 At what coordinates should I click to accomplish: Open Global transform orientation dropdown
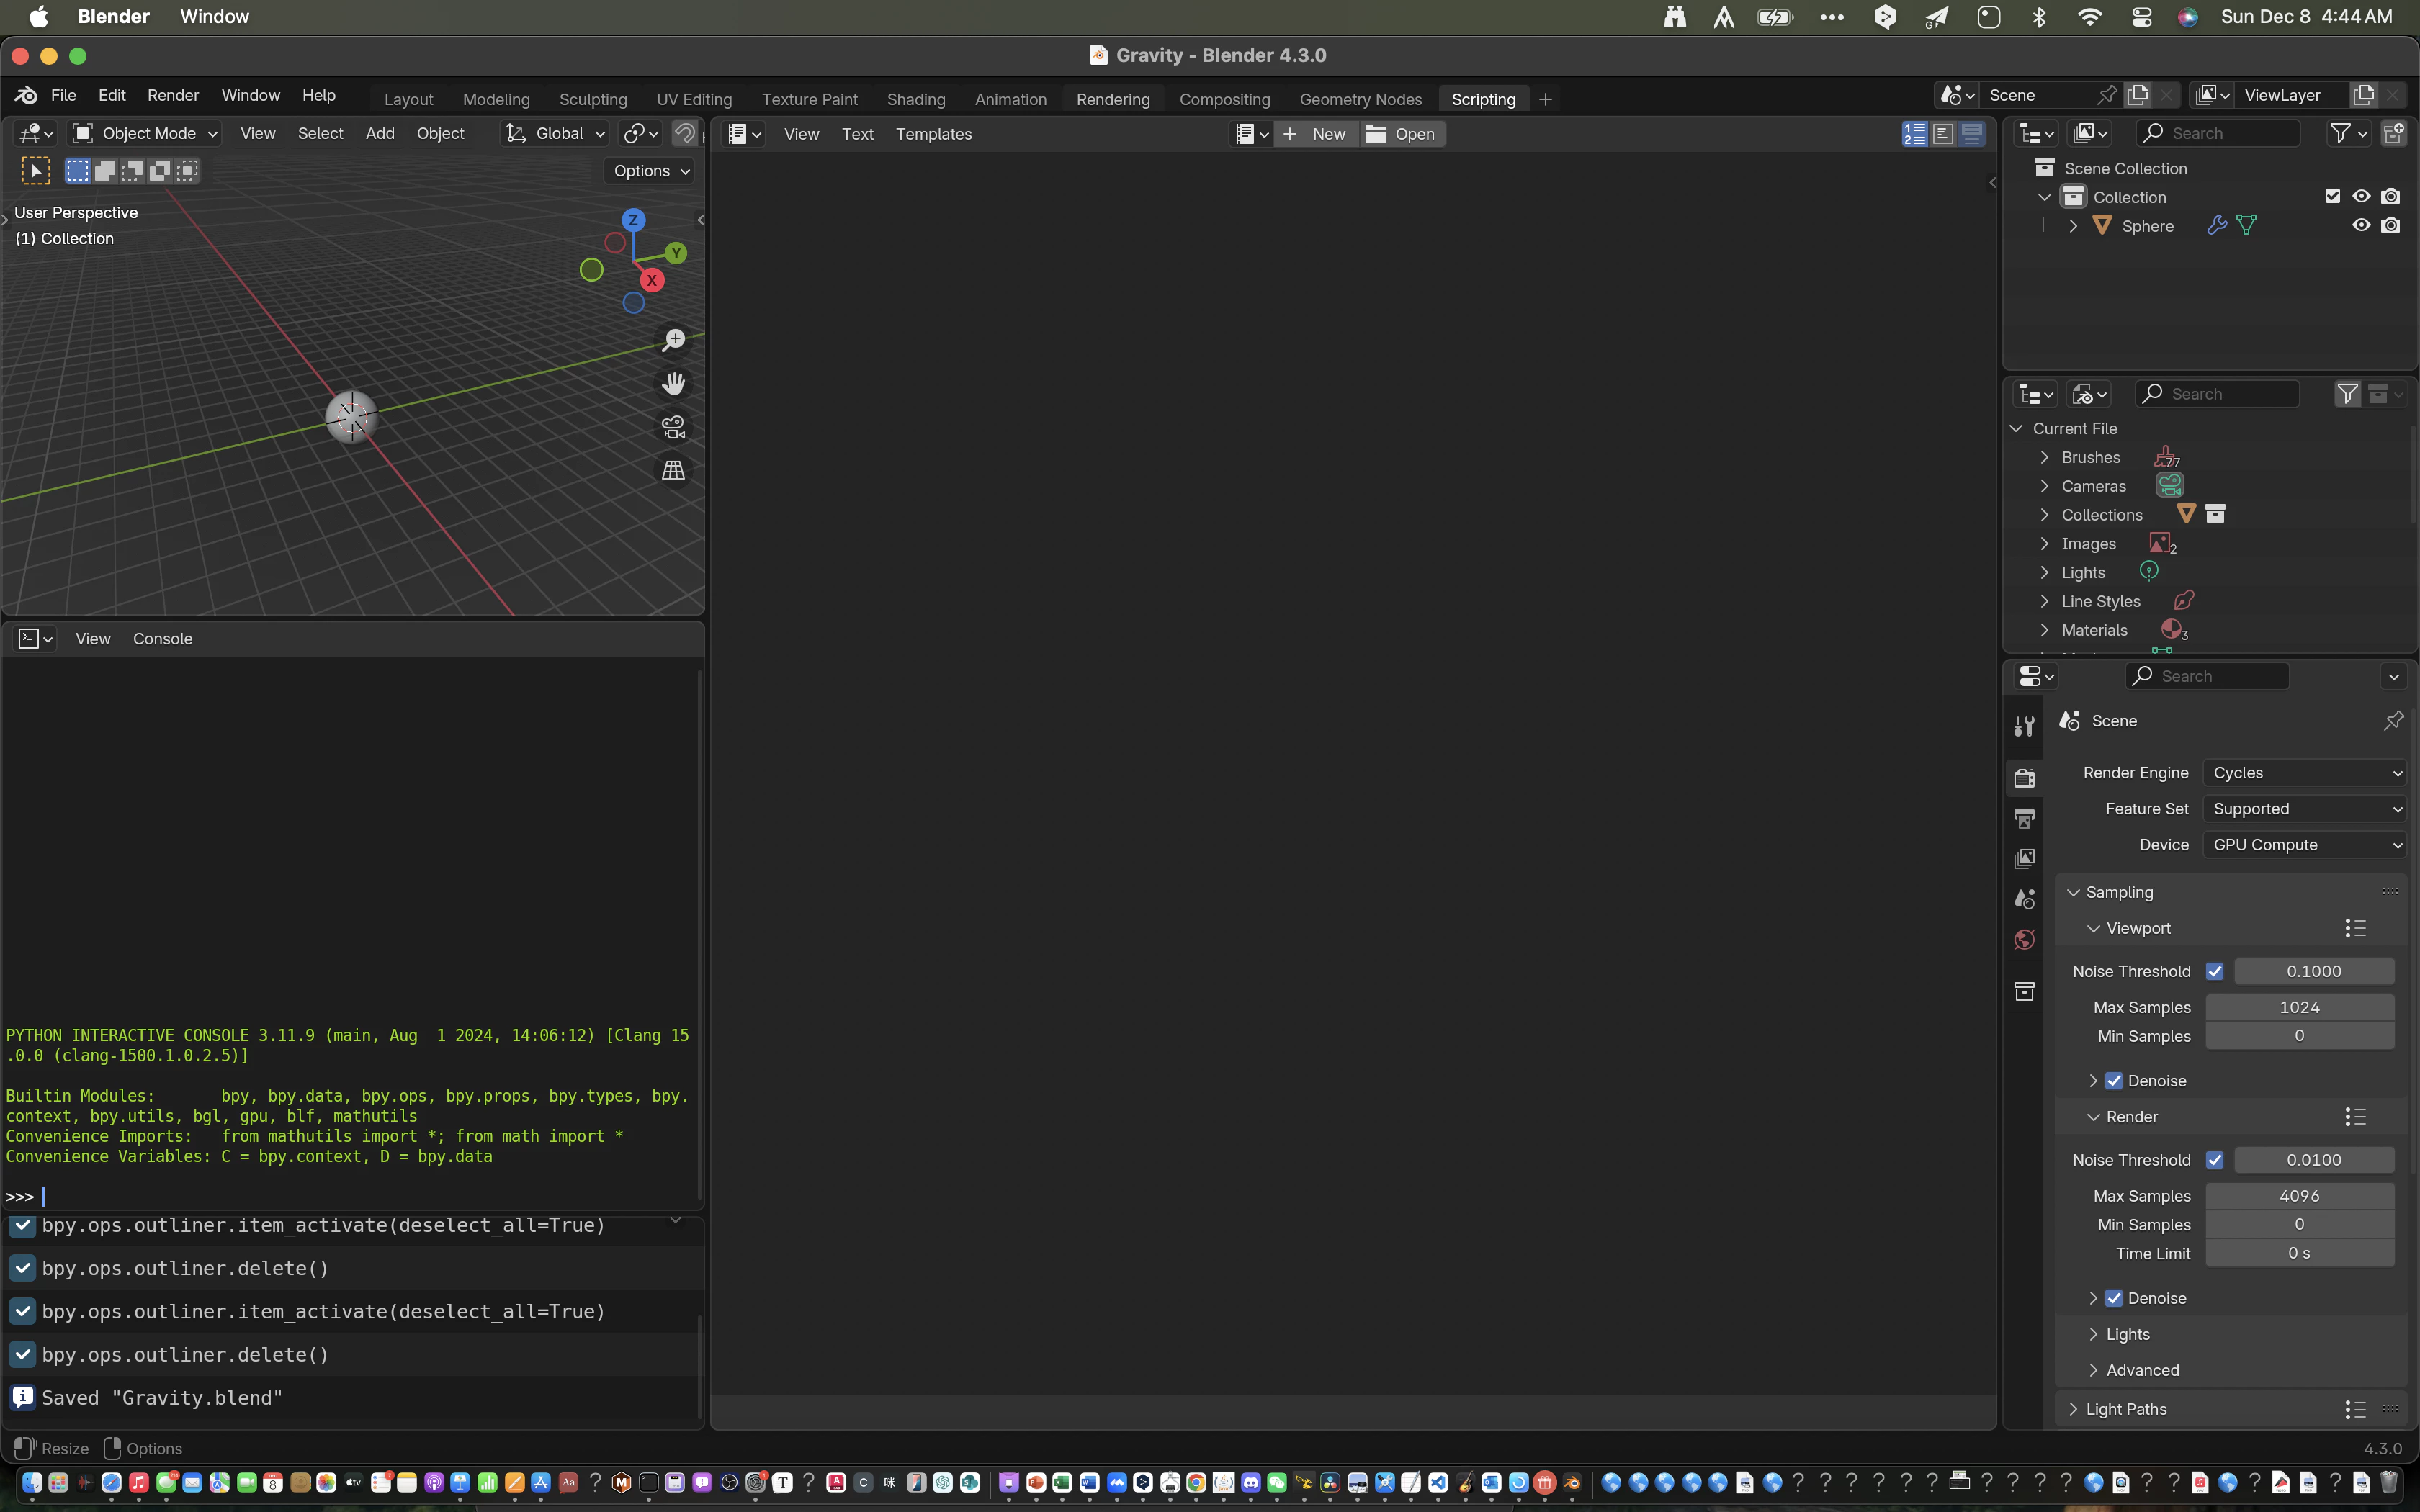point(555,134)
